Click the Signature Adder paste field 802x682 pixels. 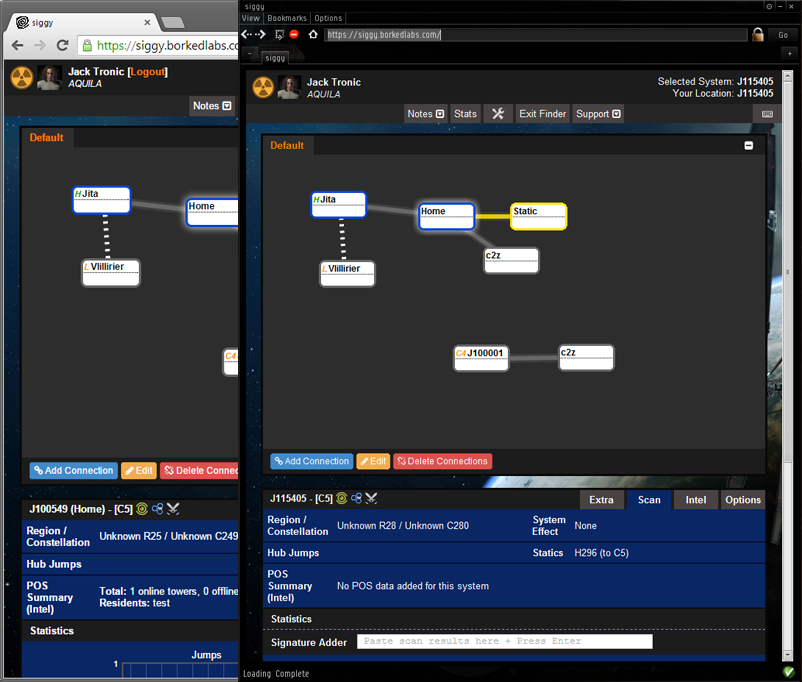tap(504, 641)
